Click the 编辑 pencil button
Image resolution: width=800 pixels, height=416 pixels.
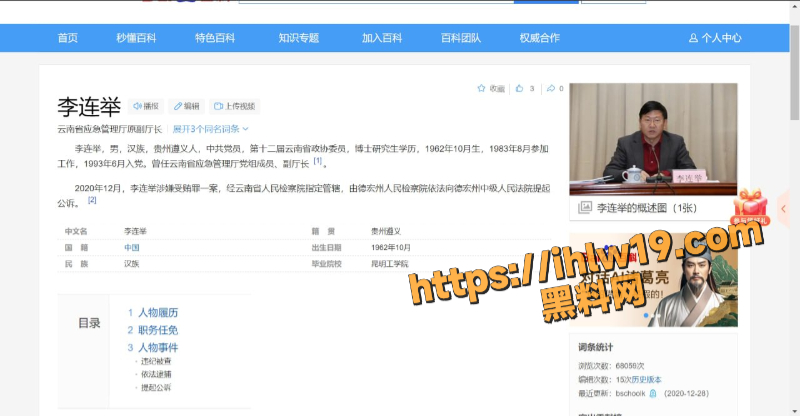pos(187,106)
